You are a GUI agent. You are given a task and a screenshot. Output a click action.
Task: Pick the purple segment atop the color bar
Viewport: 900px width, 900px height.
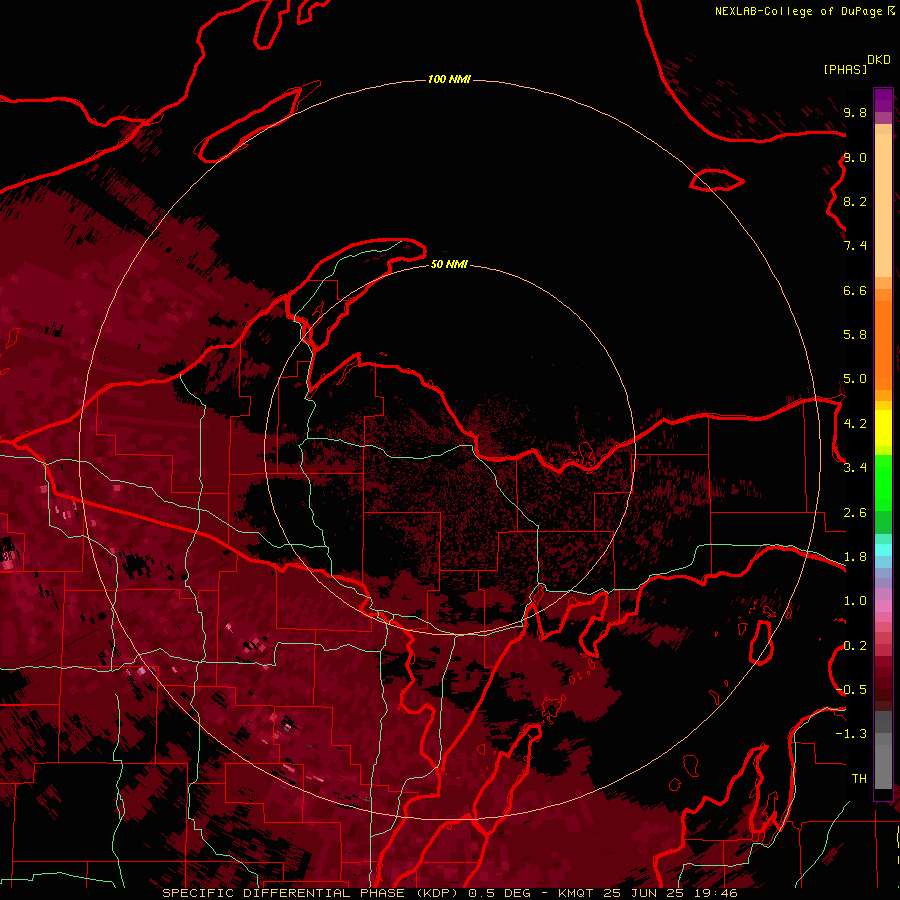point(883,100)
